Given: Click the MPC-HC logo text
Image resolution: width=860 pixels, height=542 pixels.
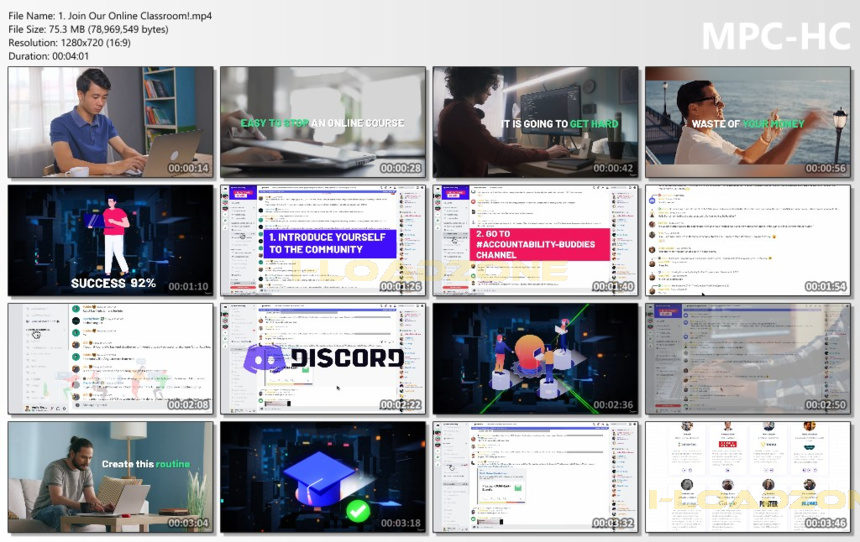Looking at the screenshot, I should click(x=776, y=37).
